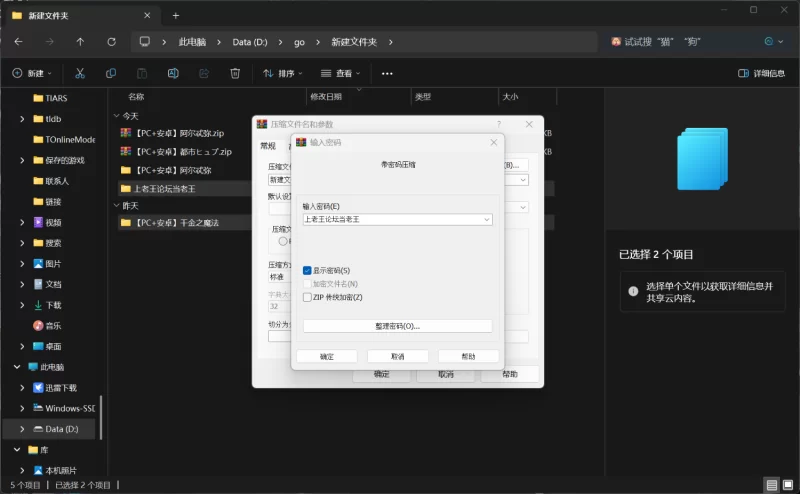Click 帮助 in the password dialog
This screenshot has height=494, width=800.
tap(468, 356)
